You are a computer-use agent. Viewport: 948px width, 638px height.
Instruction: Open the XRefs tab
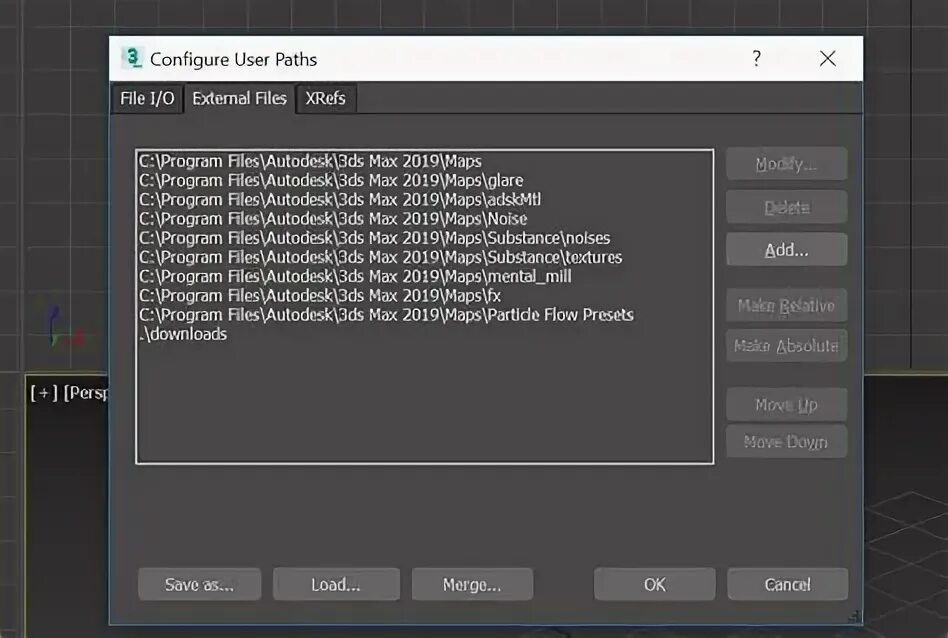325,98
